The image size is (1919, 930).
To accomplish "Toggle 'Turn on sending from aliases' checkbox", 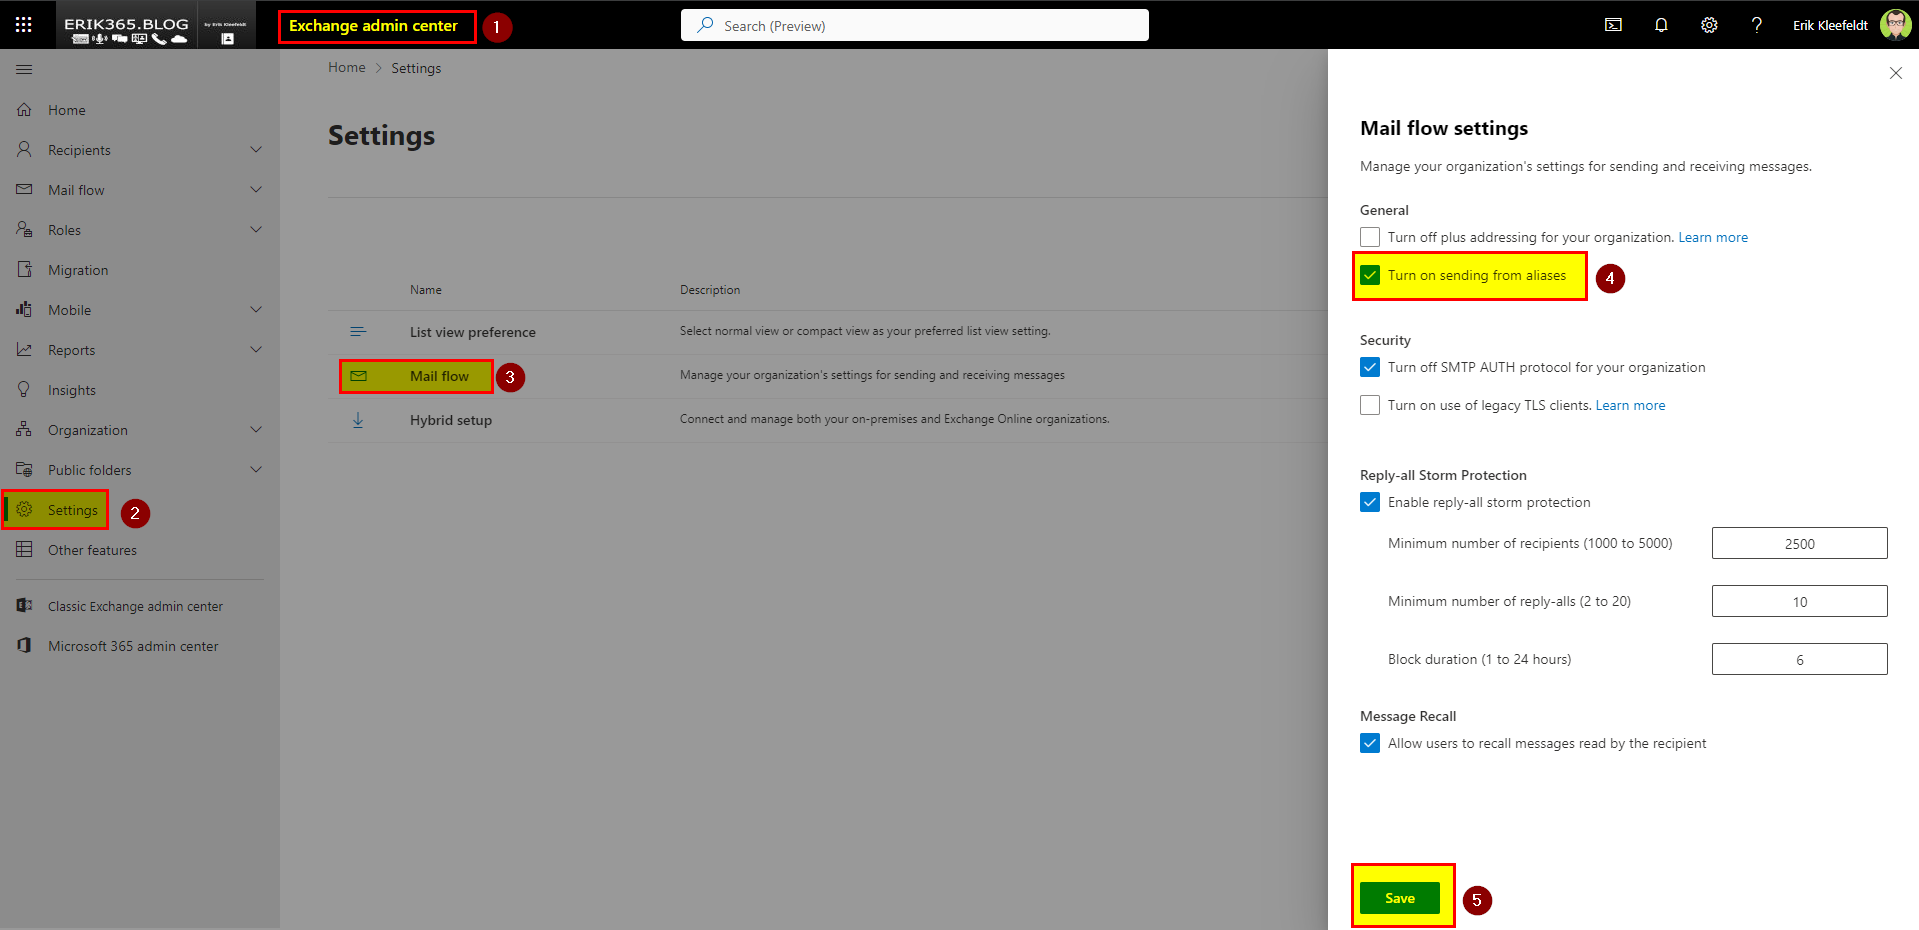I will point(1370,276).
